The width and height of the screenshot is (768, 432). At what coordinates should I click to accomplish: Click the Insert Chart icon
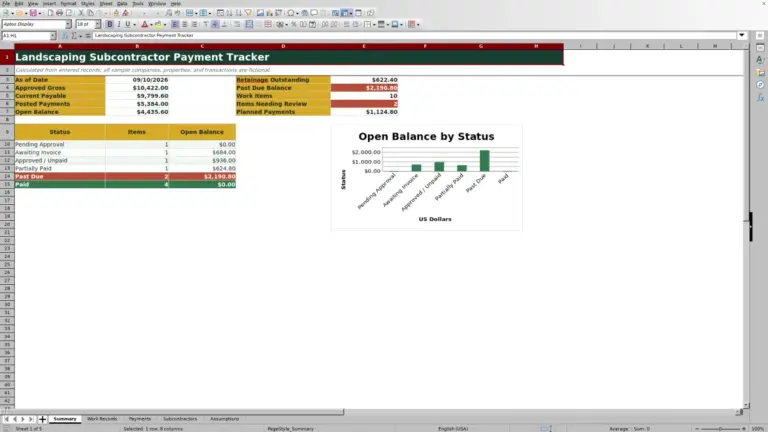269,13
